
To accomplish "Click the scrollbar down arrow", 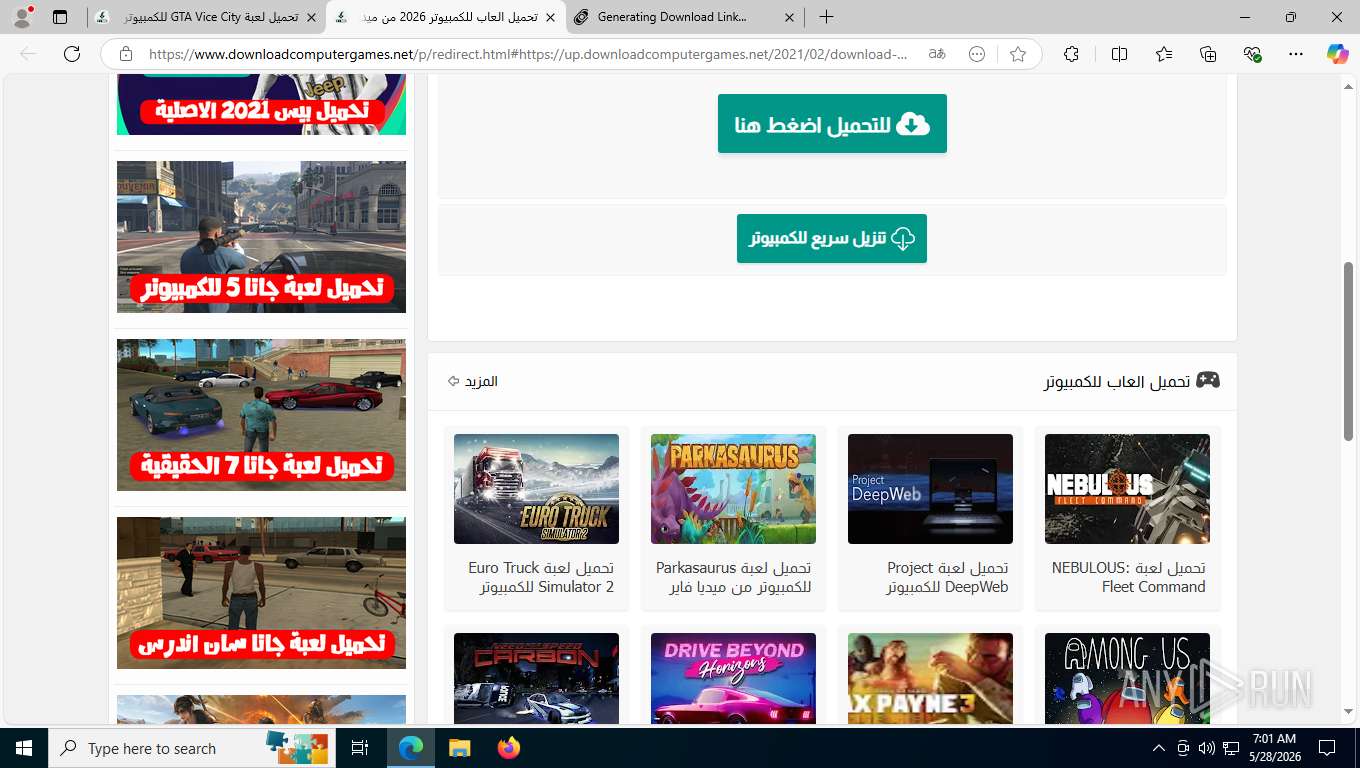I will coord(1348,712).
